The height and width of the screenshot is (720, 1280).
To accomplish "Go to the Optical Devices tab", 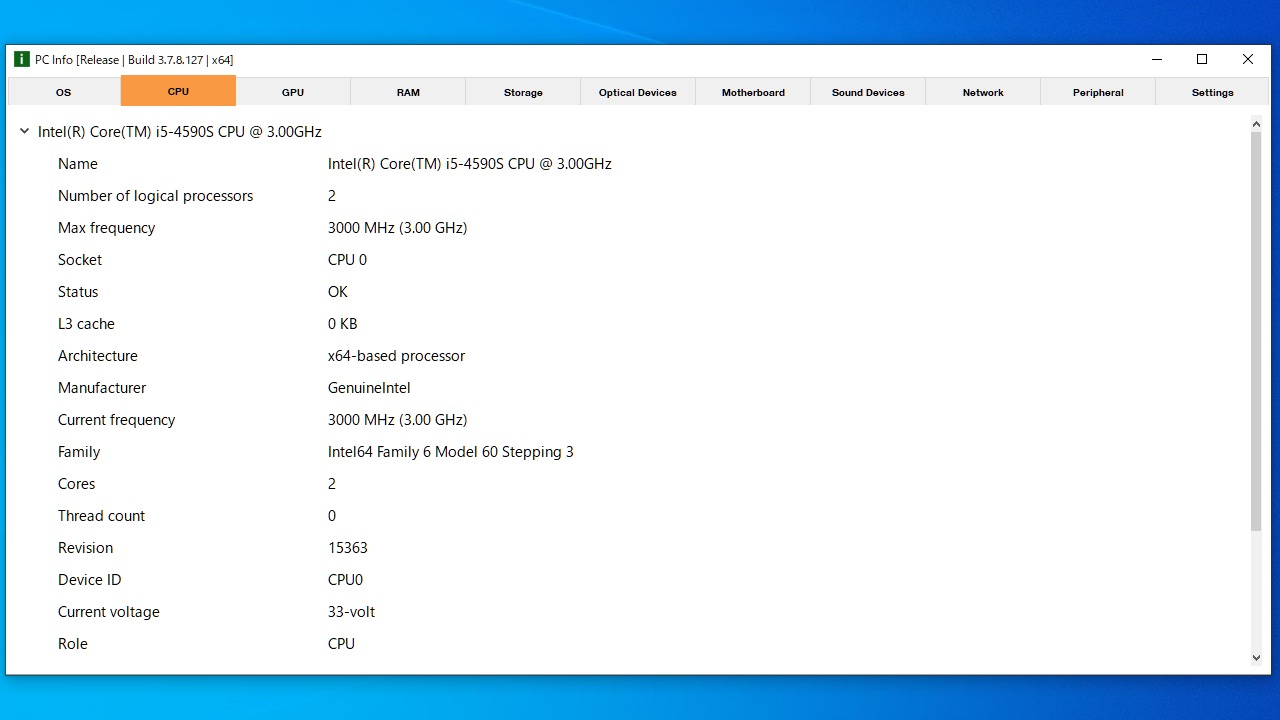I will coord(638,92).
